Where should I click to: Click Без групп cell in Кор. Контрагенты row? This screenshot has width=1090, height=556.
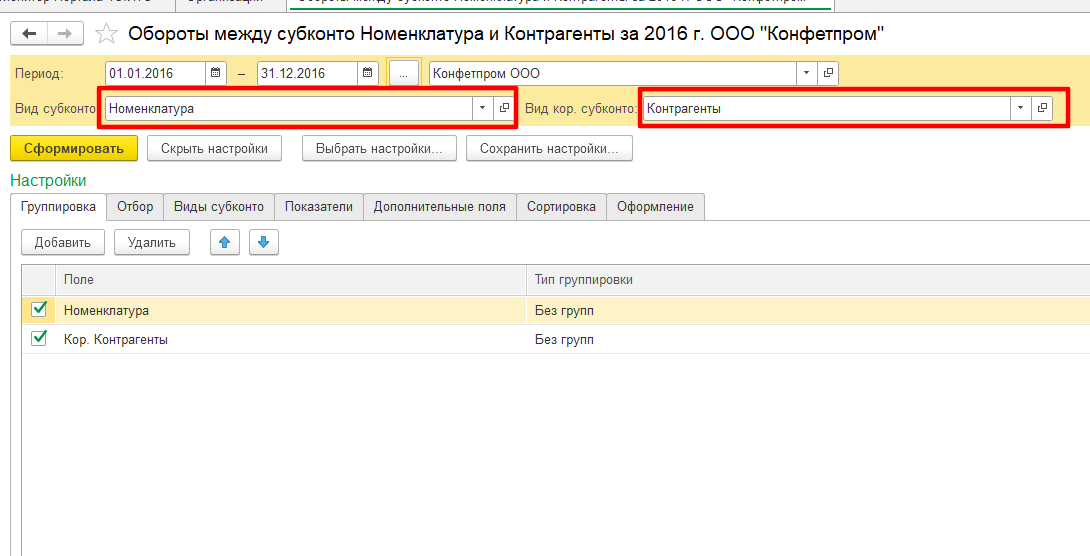pos(808,339)
